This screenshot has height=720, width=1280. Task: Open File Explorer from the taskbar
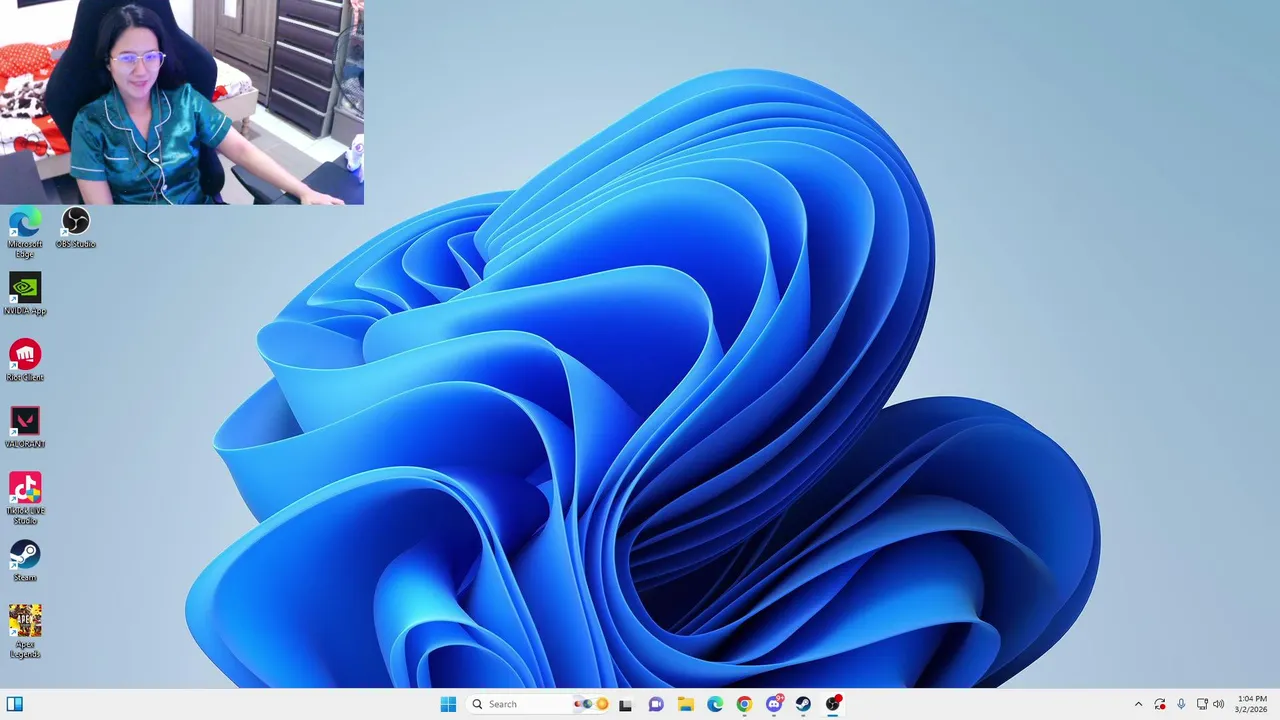coord(686,704)
